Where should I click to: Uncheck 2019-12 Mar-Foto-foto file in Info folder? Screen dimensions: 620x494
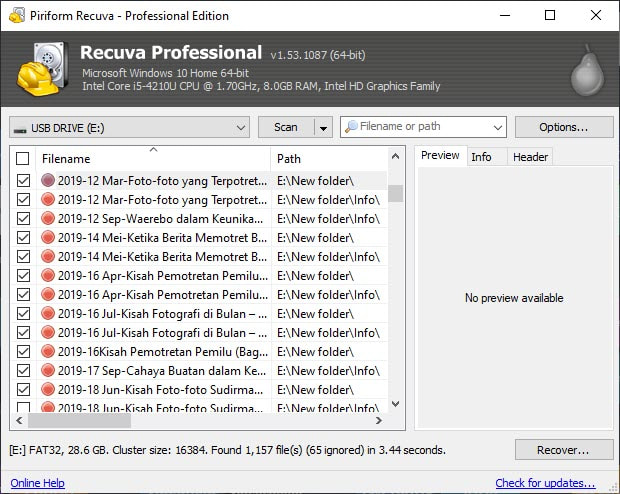23,199
